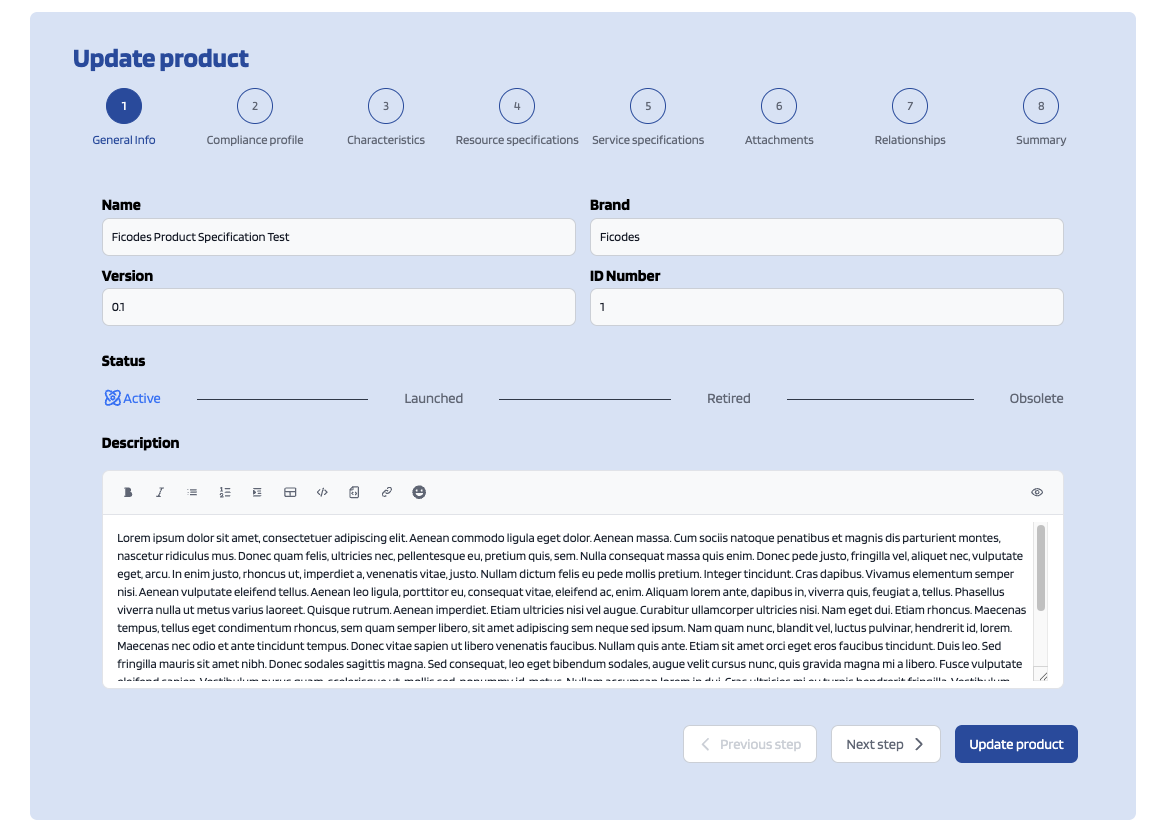
Task: Click the Next step button
Action: coord(885,744)
